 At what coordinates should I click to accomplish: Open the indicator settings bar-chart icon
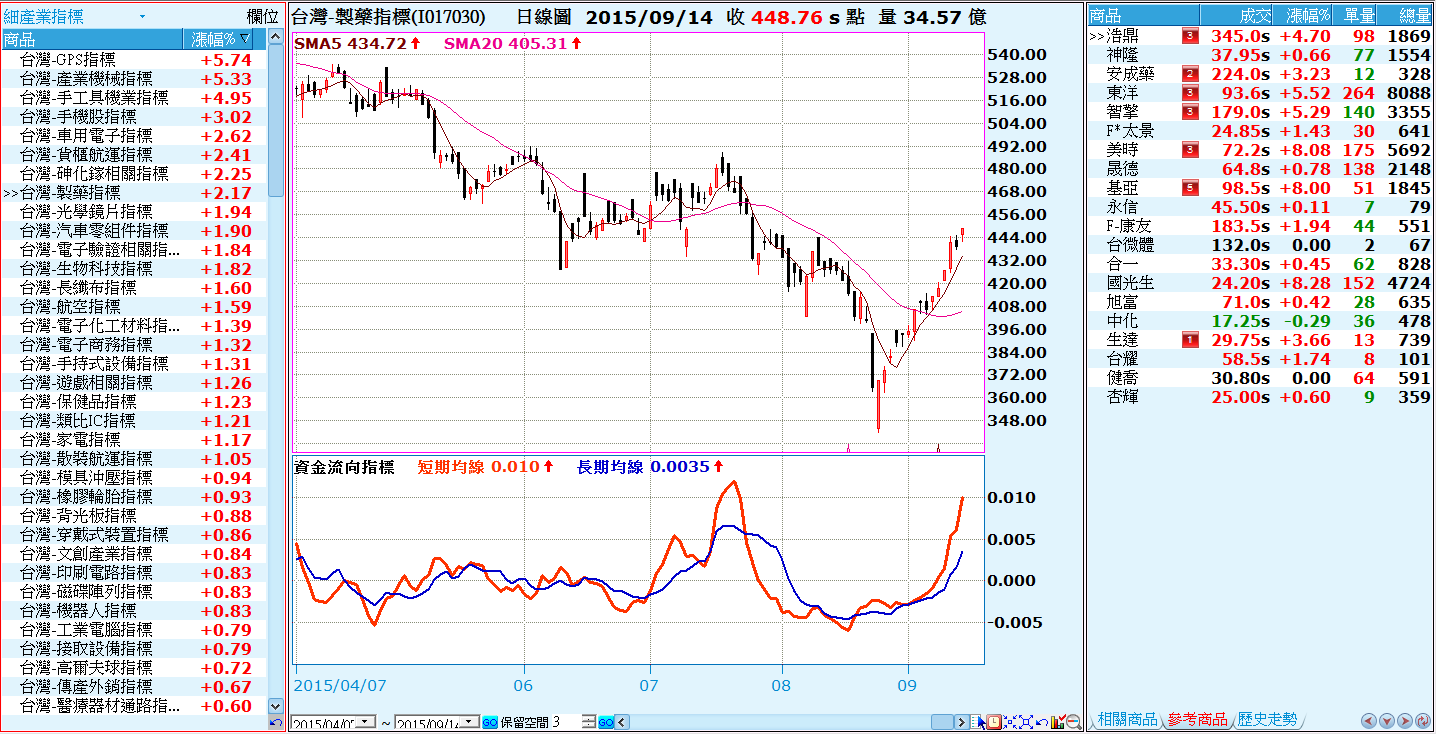tap(1058, 722)
